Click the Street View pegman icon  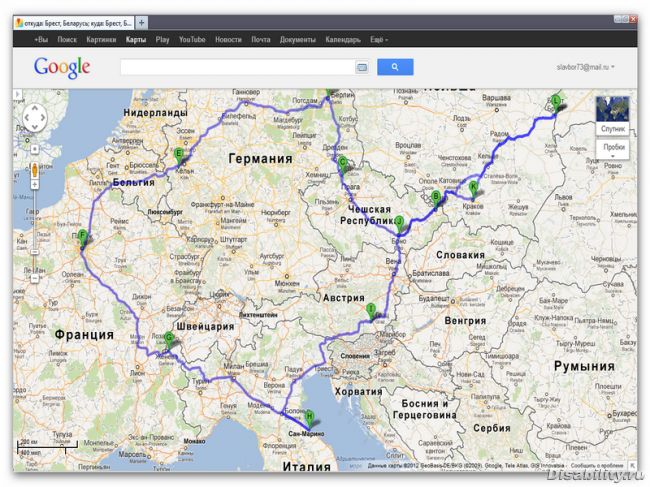pyautogui.click(x=35, y=170)
